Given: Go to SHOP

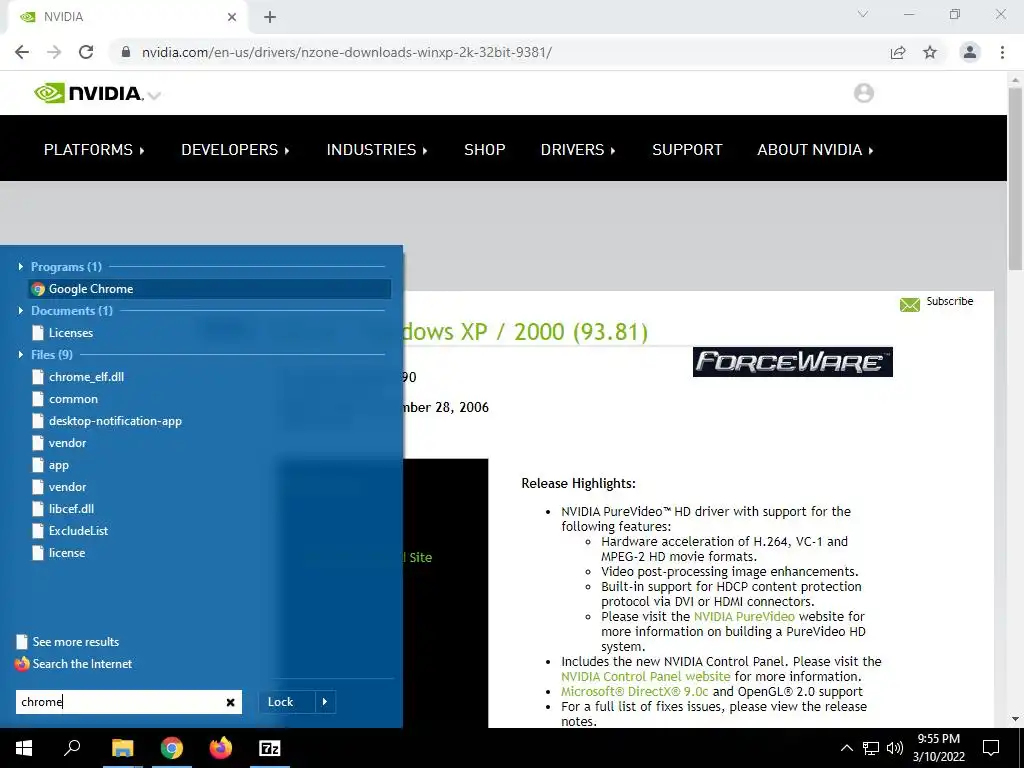Looking at the screenshot, I should click(x=485, y=150).
